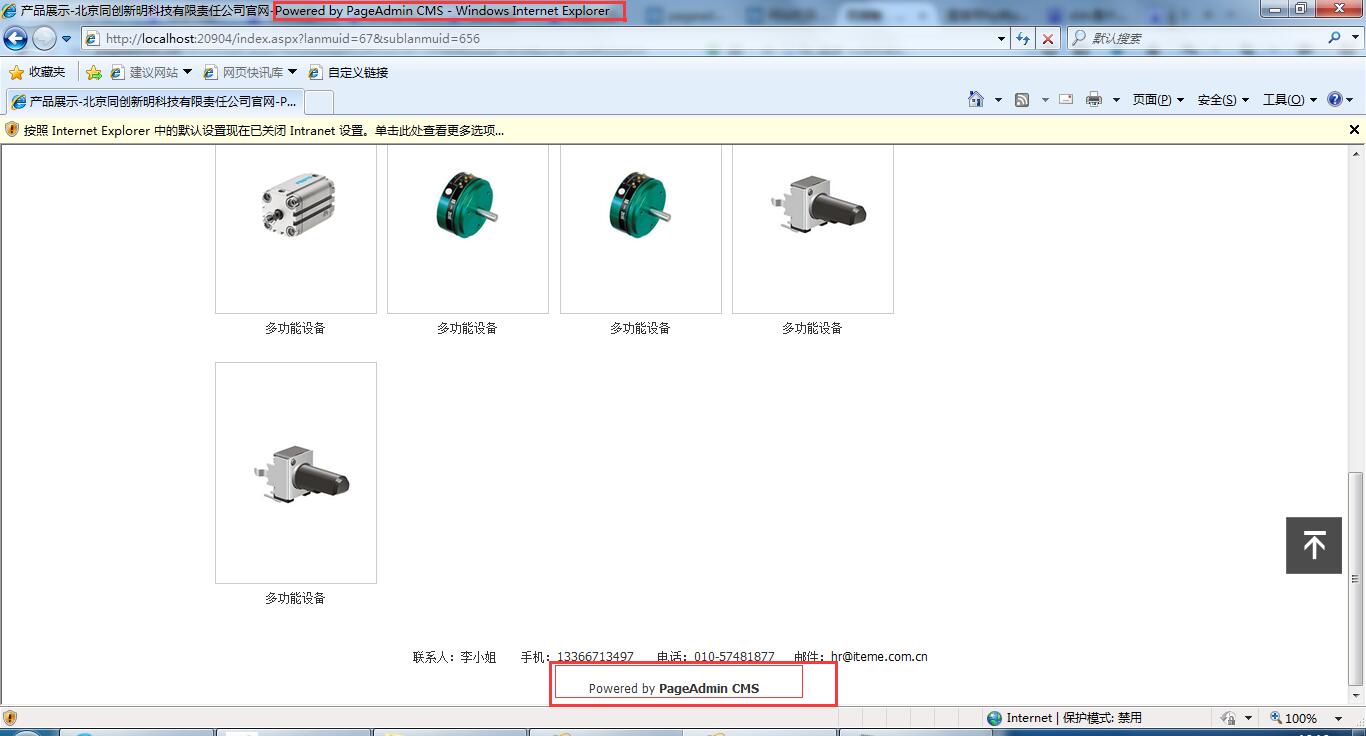Viewport: 1366px width, 736px height.
Task: Expand the 建议网站 dropdown arrow
Action: (x=187, y=72)
